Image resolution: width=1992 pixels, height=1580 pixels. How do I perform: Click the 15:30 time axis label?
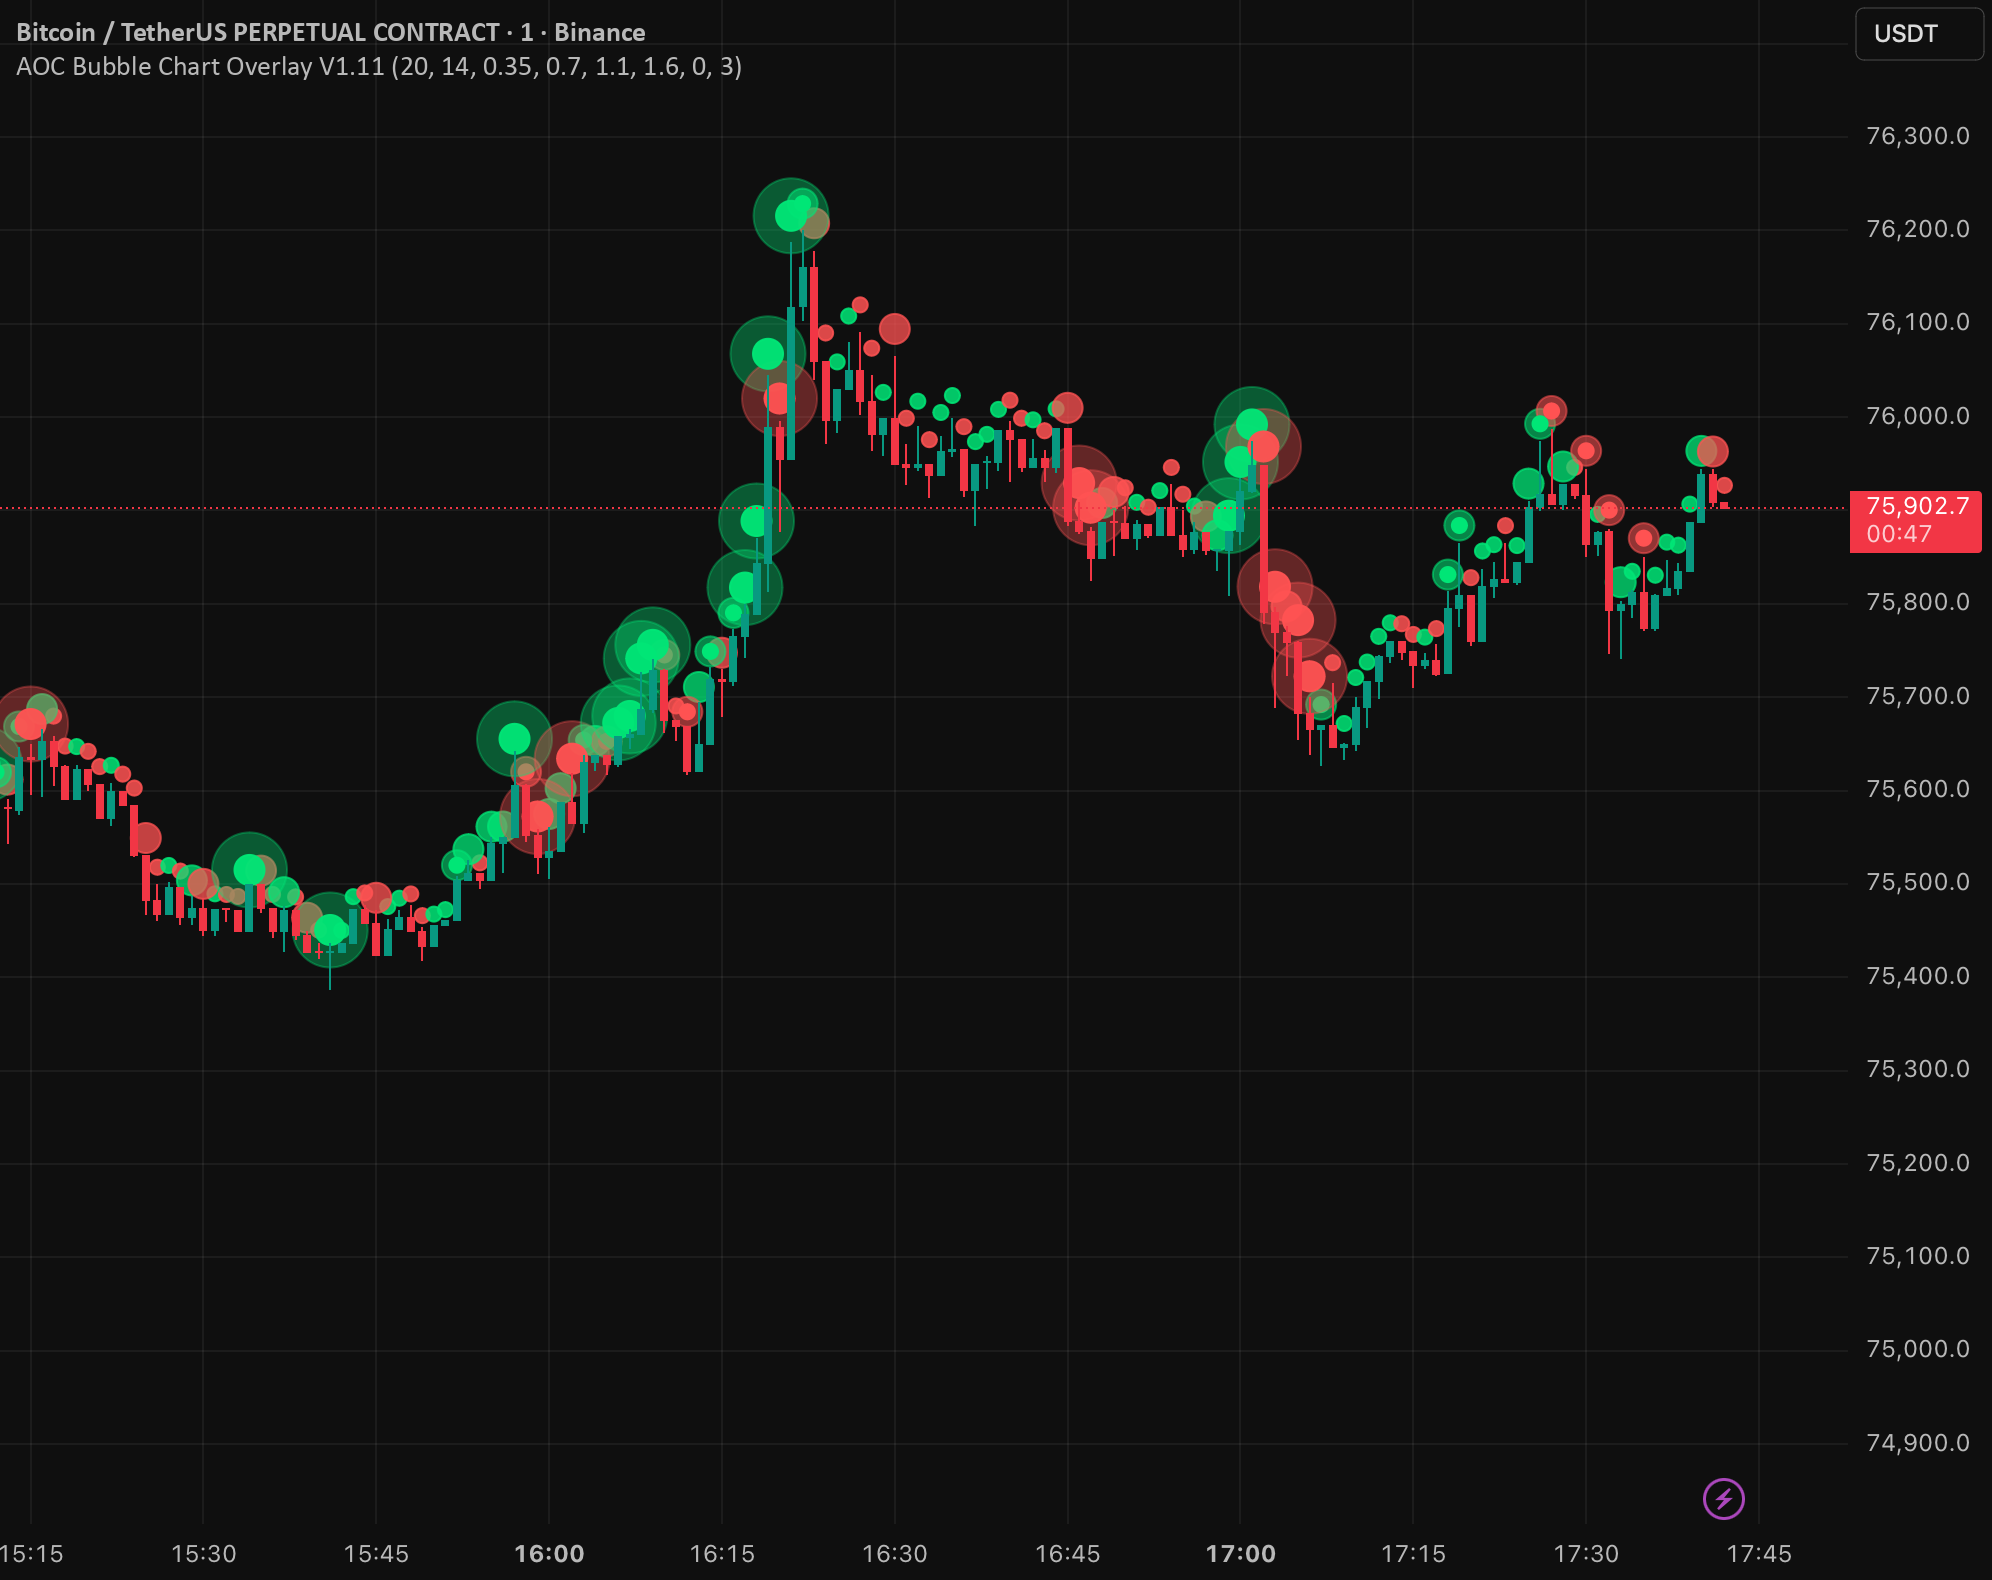204,1554
